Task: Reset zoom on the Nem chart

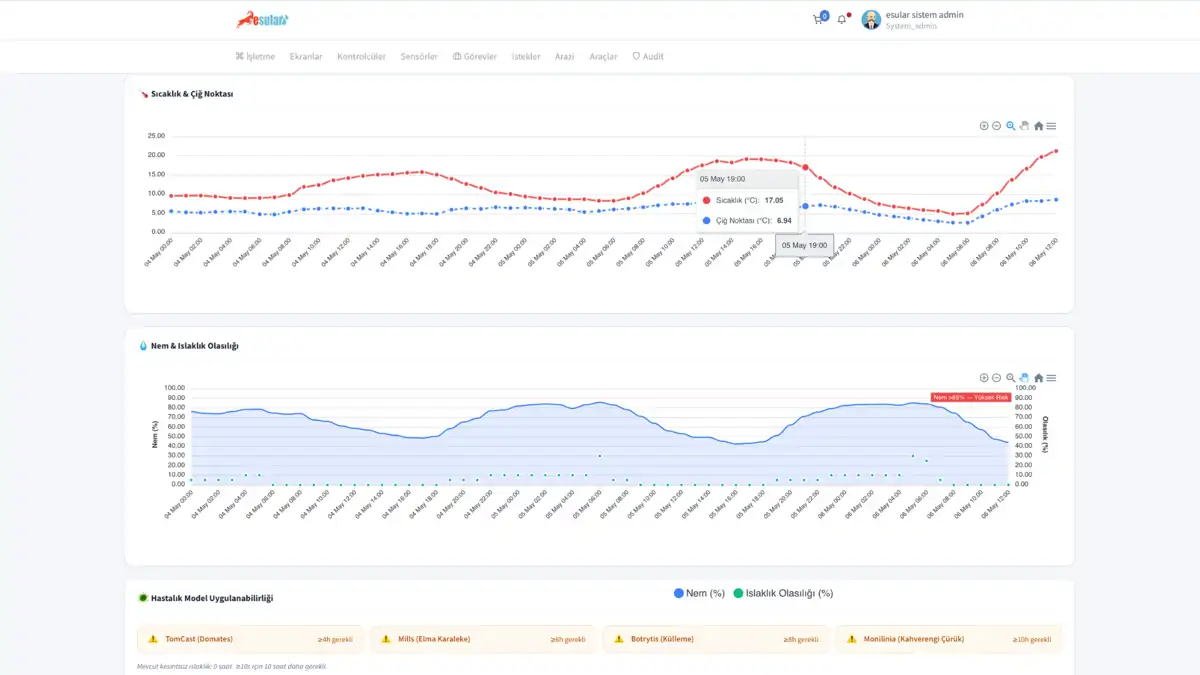Action: 1038,378
